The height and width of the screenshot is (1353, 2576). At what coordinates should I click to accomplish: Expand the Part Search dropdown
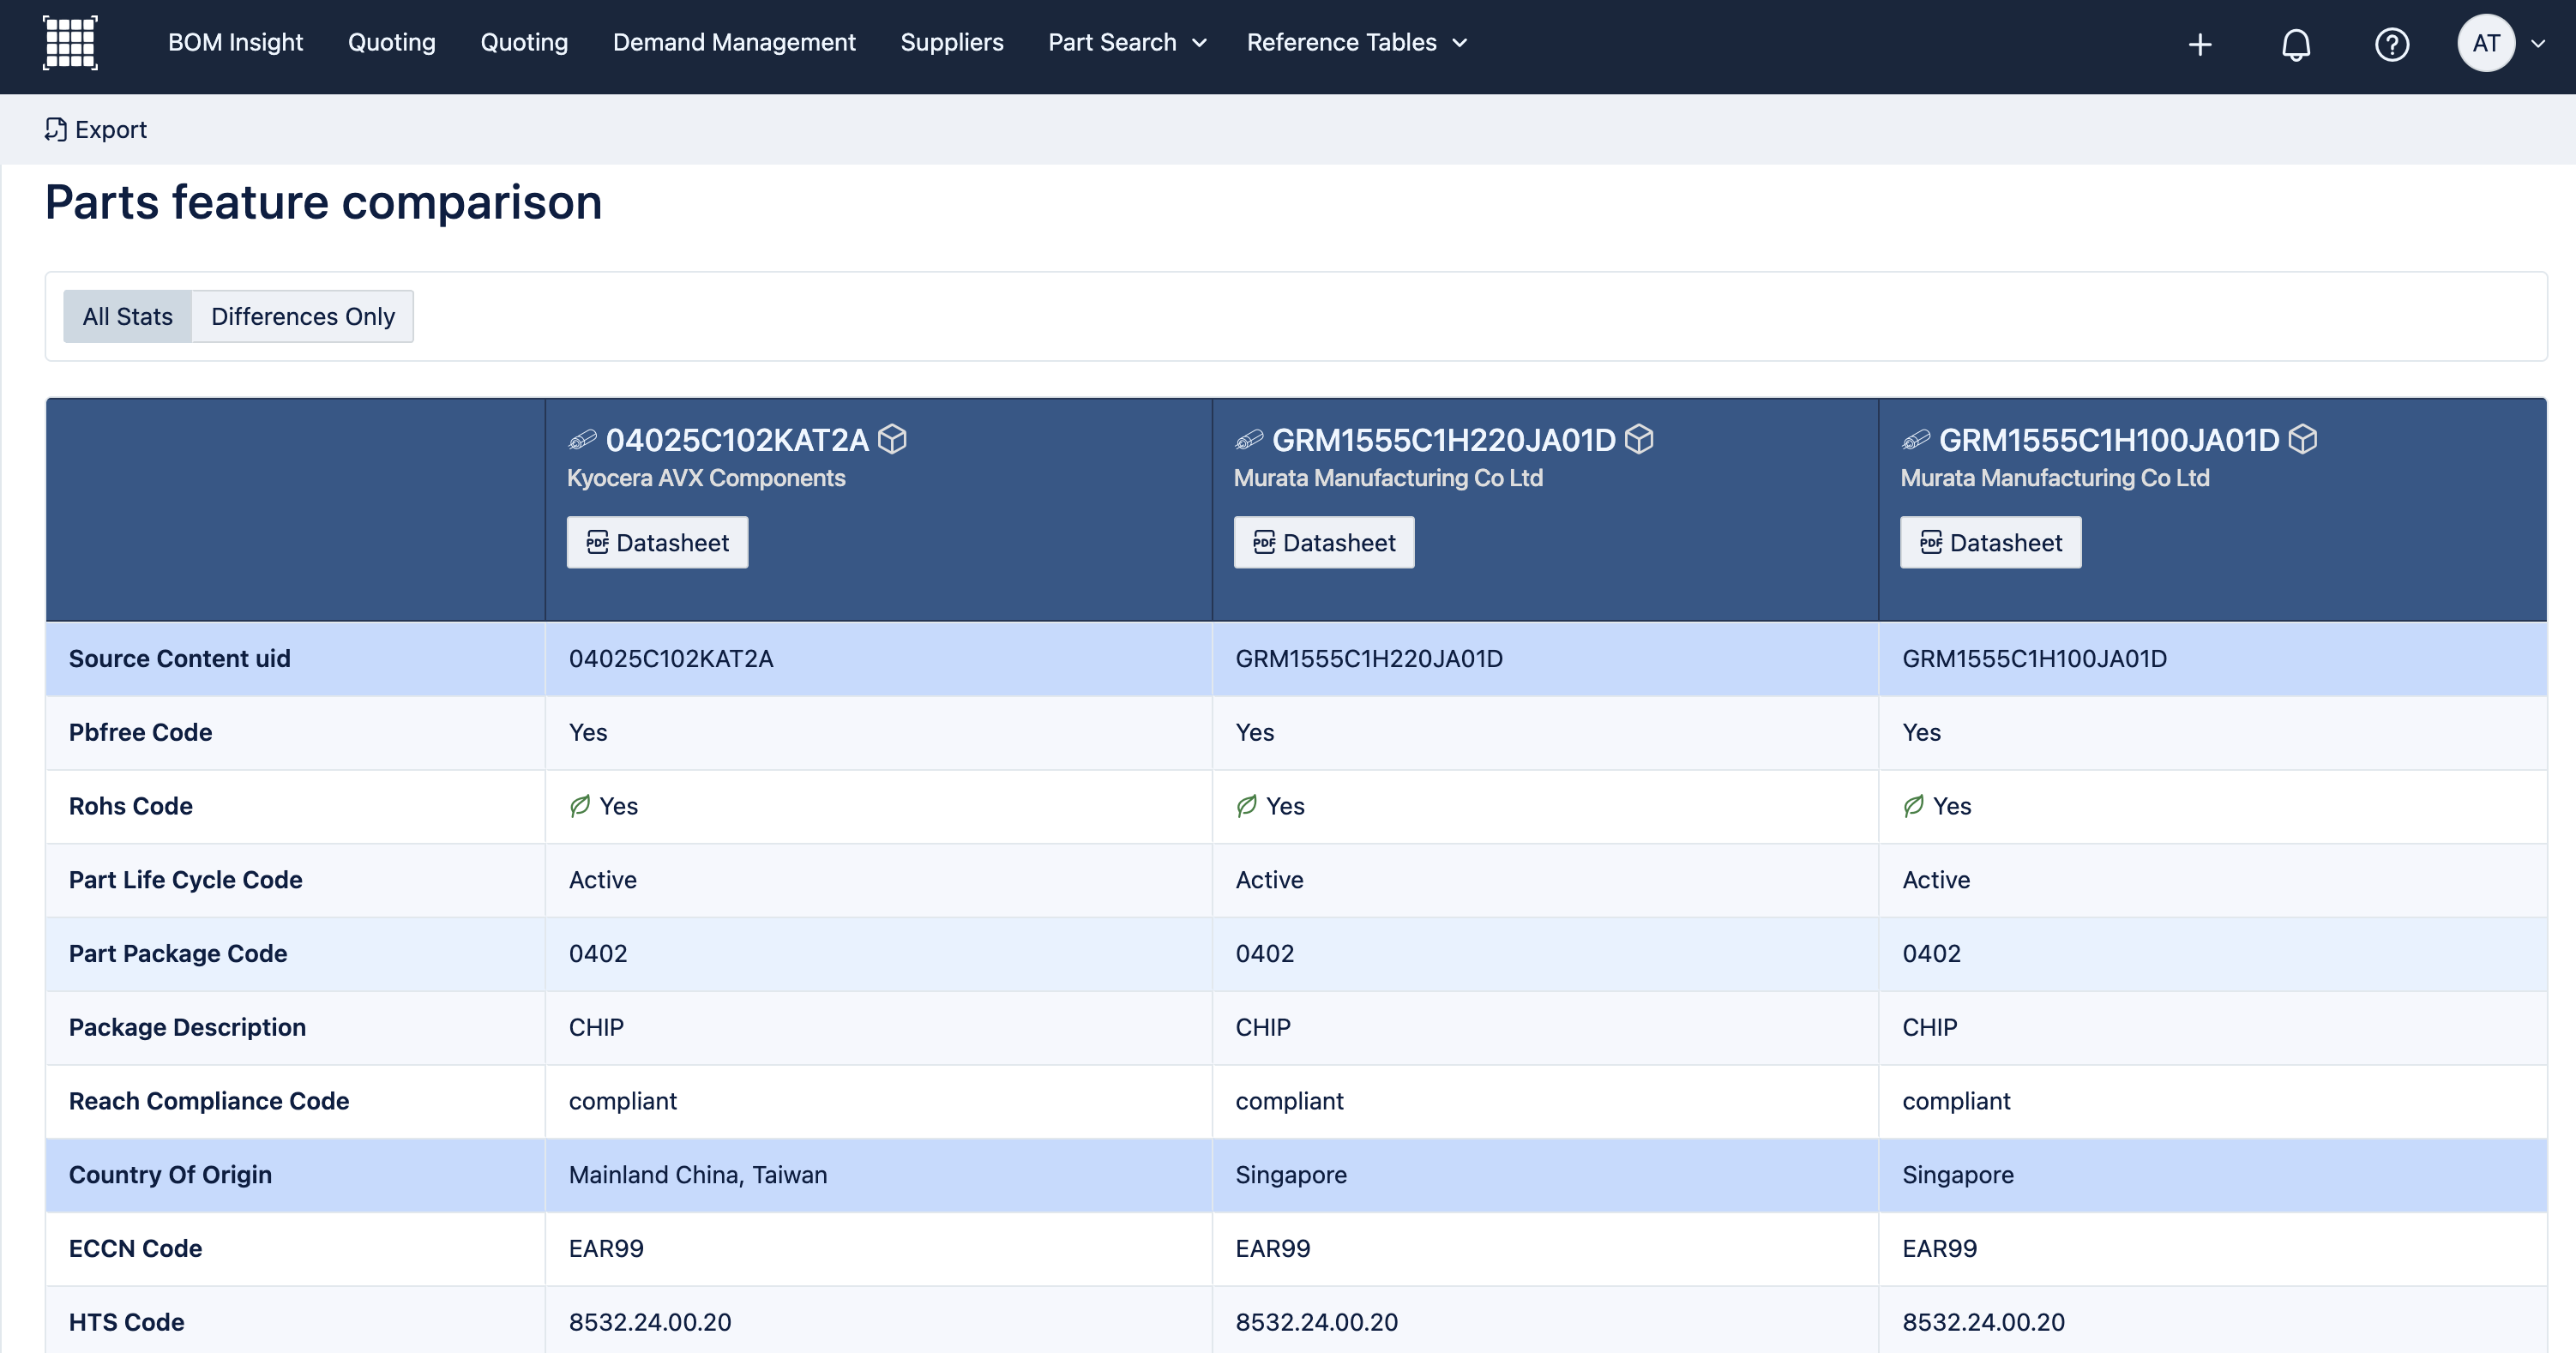tap(1127, 42)
